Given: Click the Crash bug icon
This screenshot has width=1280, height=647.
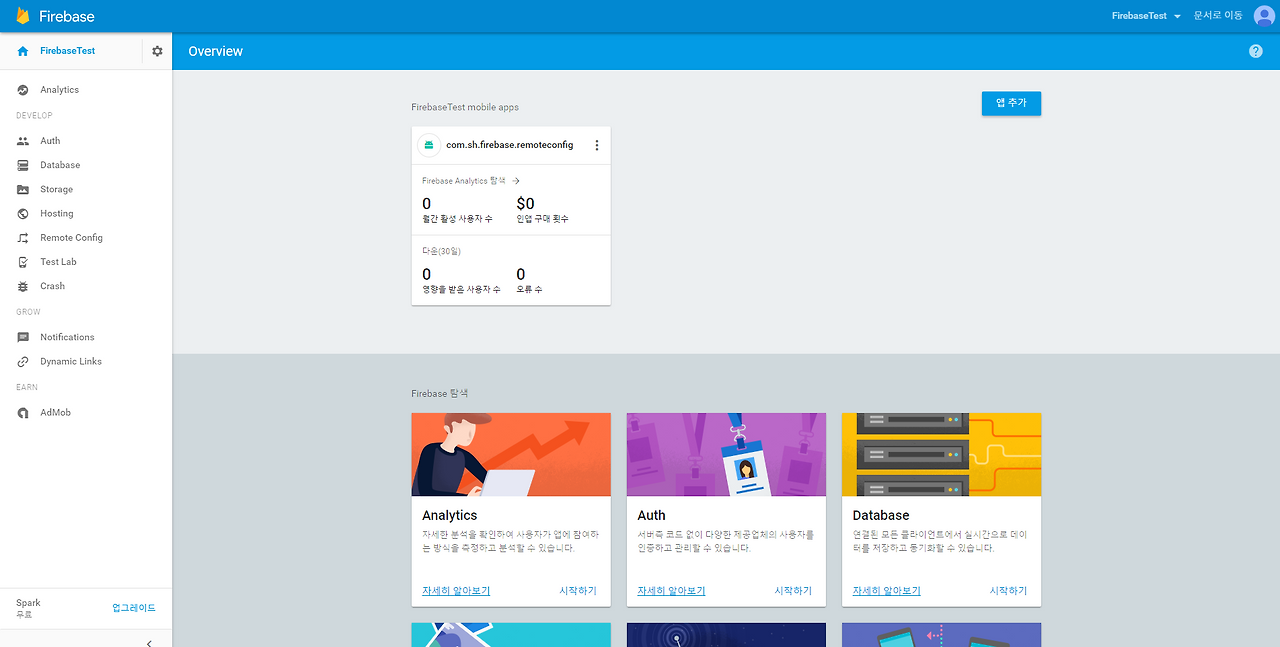Looking at the screenshot, I should click(23, 286).
